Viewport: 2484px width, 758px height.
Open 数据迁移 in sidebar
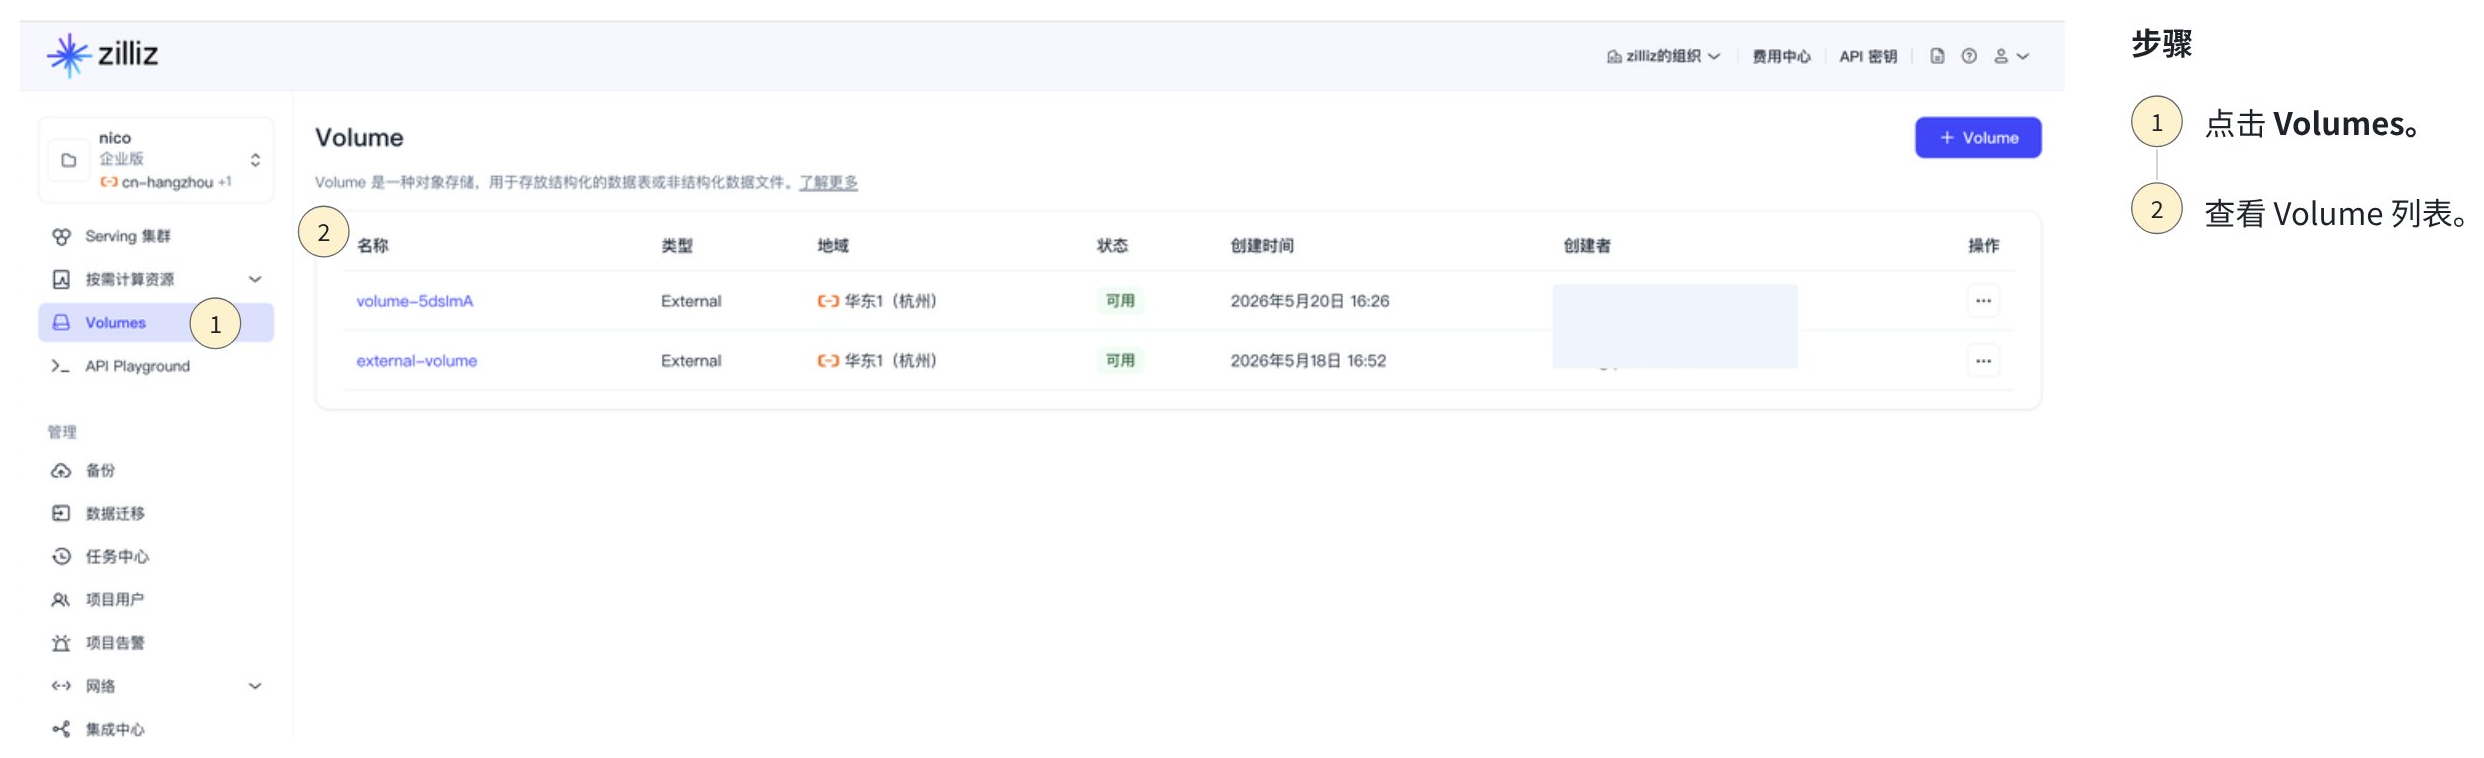(x=115, y=513)
